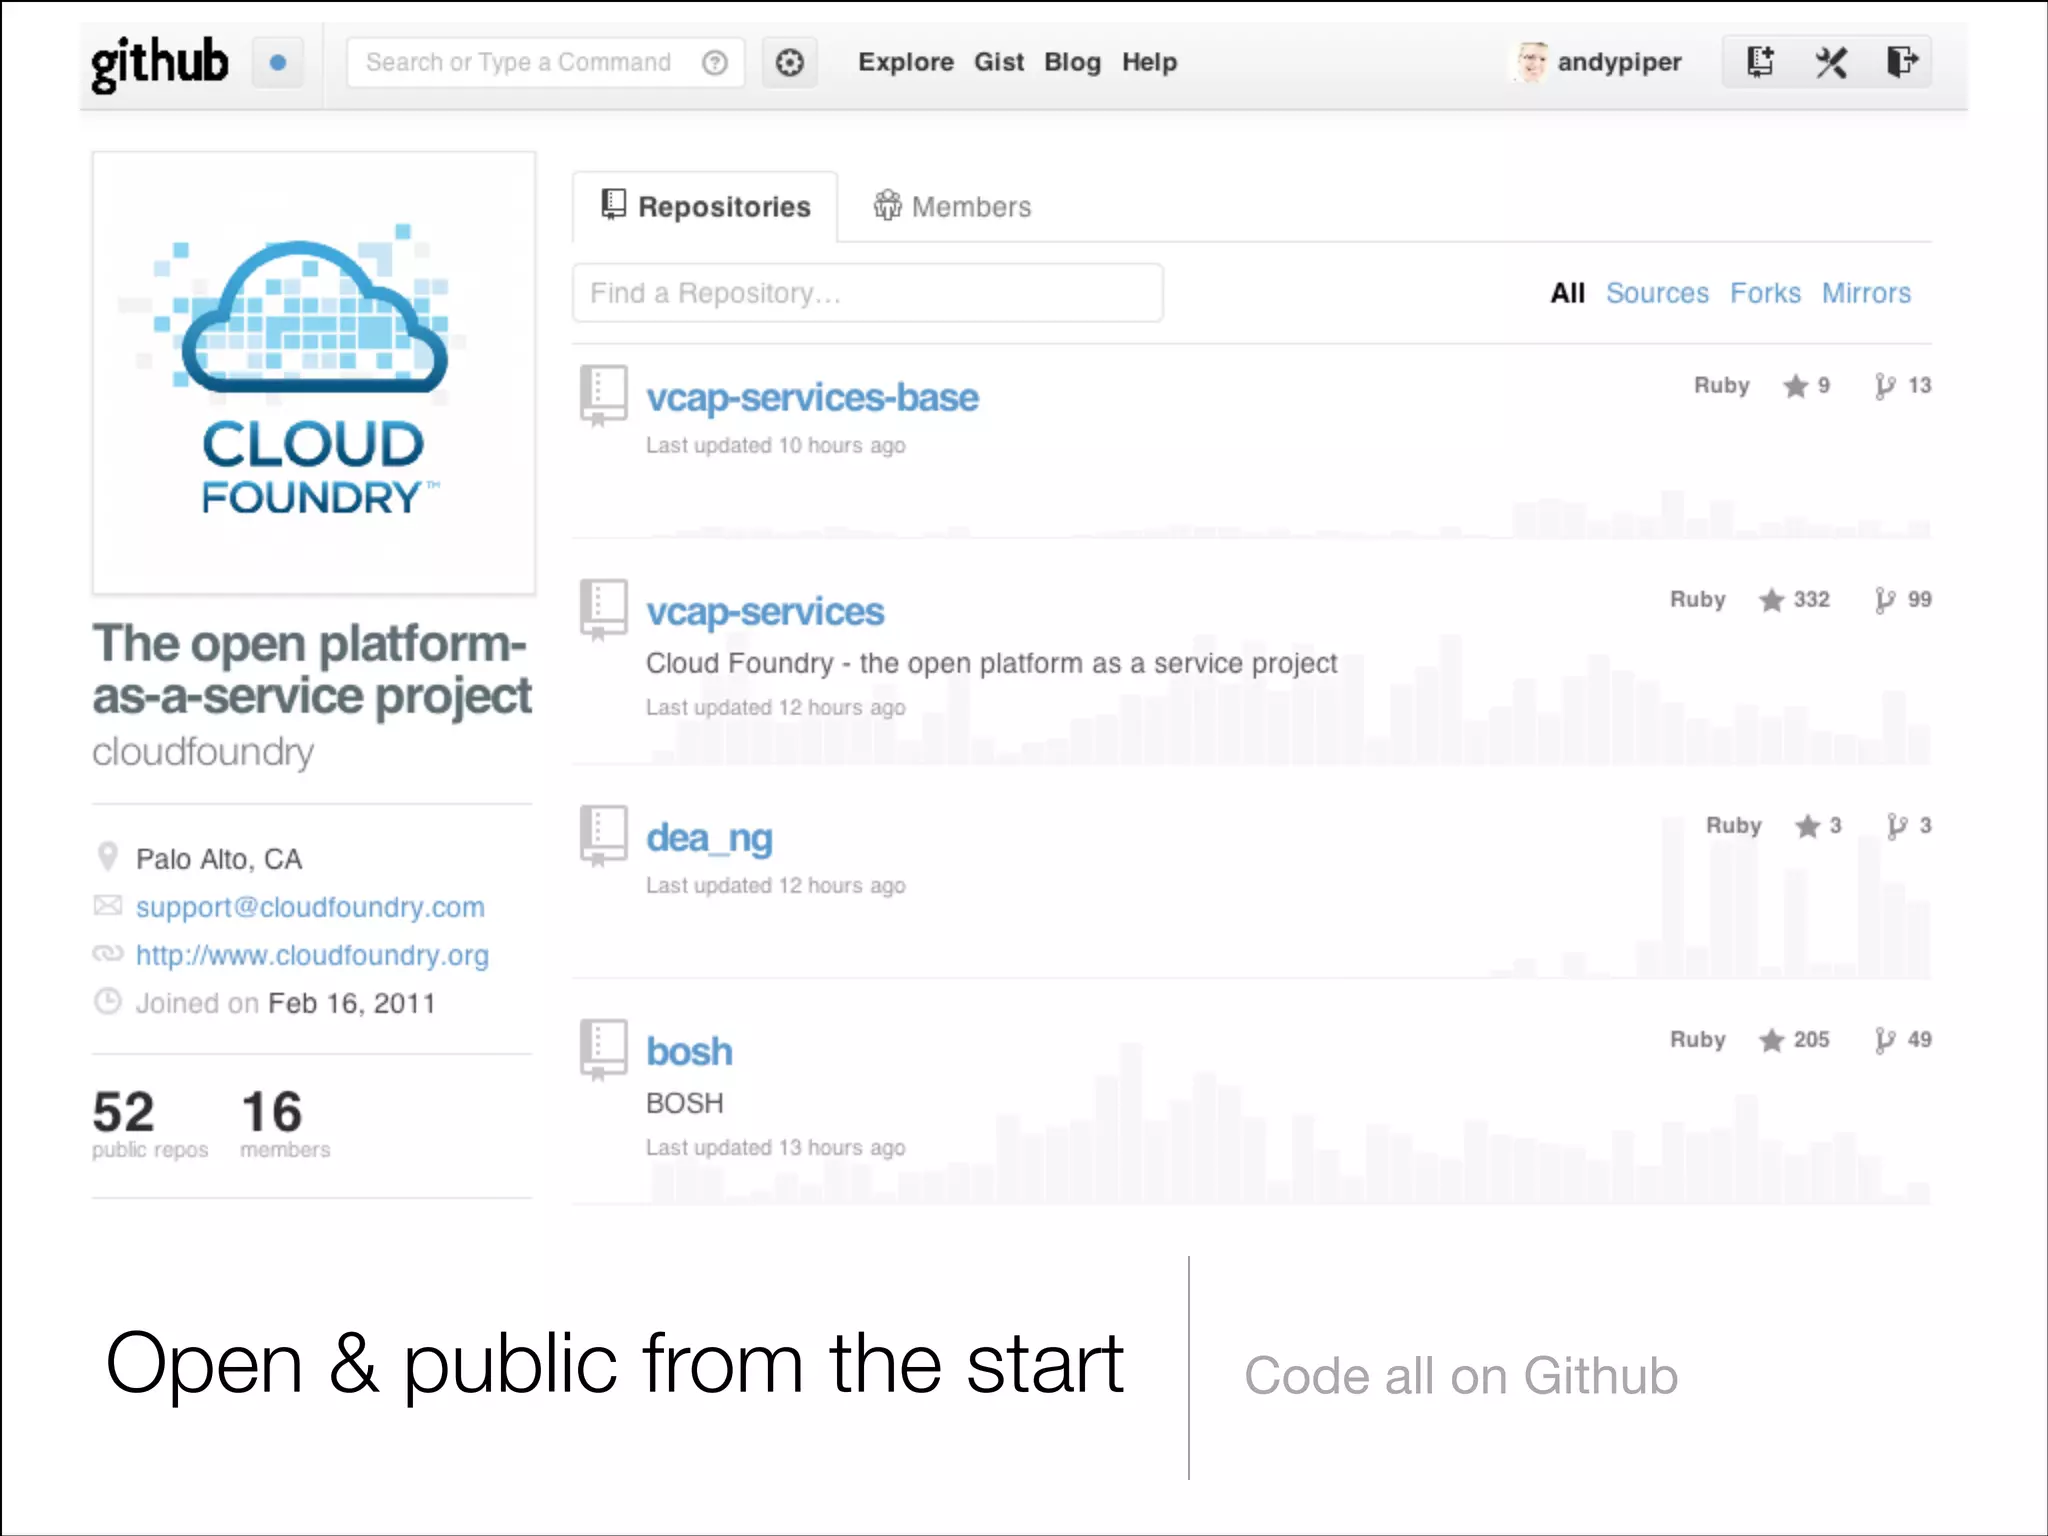
Task: Filter repositories by Sources
Action: coord(1657,293)
